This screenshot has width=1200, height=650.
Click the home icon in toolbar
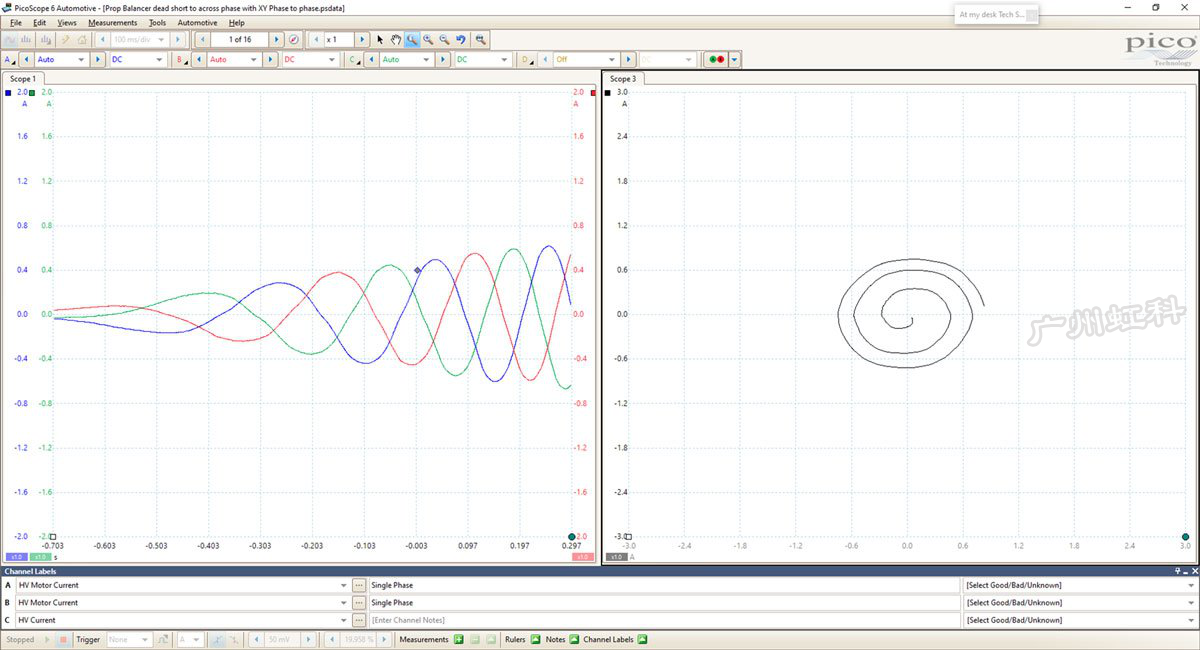coord(82,40)
